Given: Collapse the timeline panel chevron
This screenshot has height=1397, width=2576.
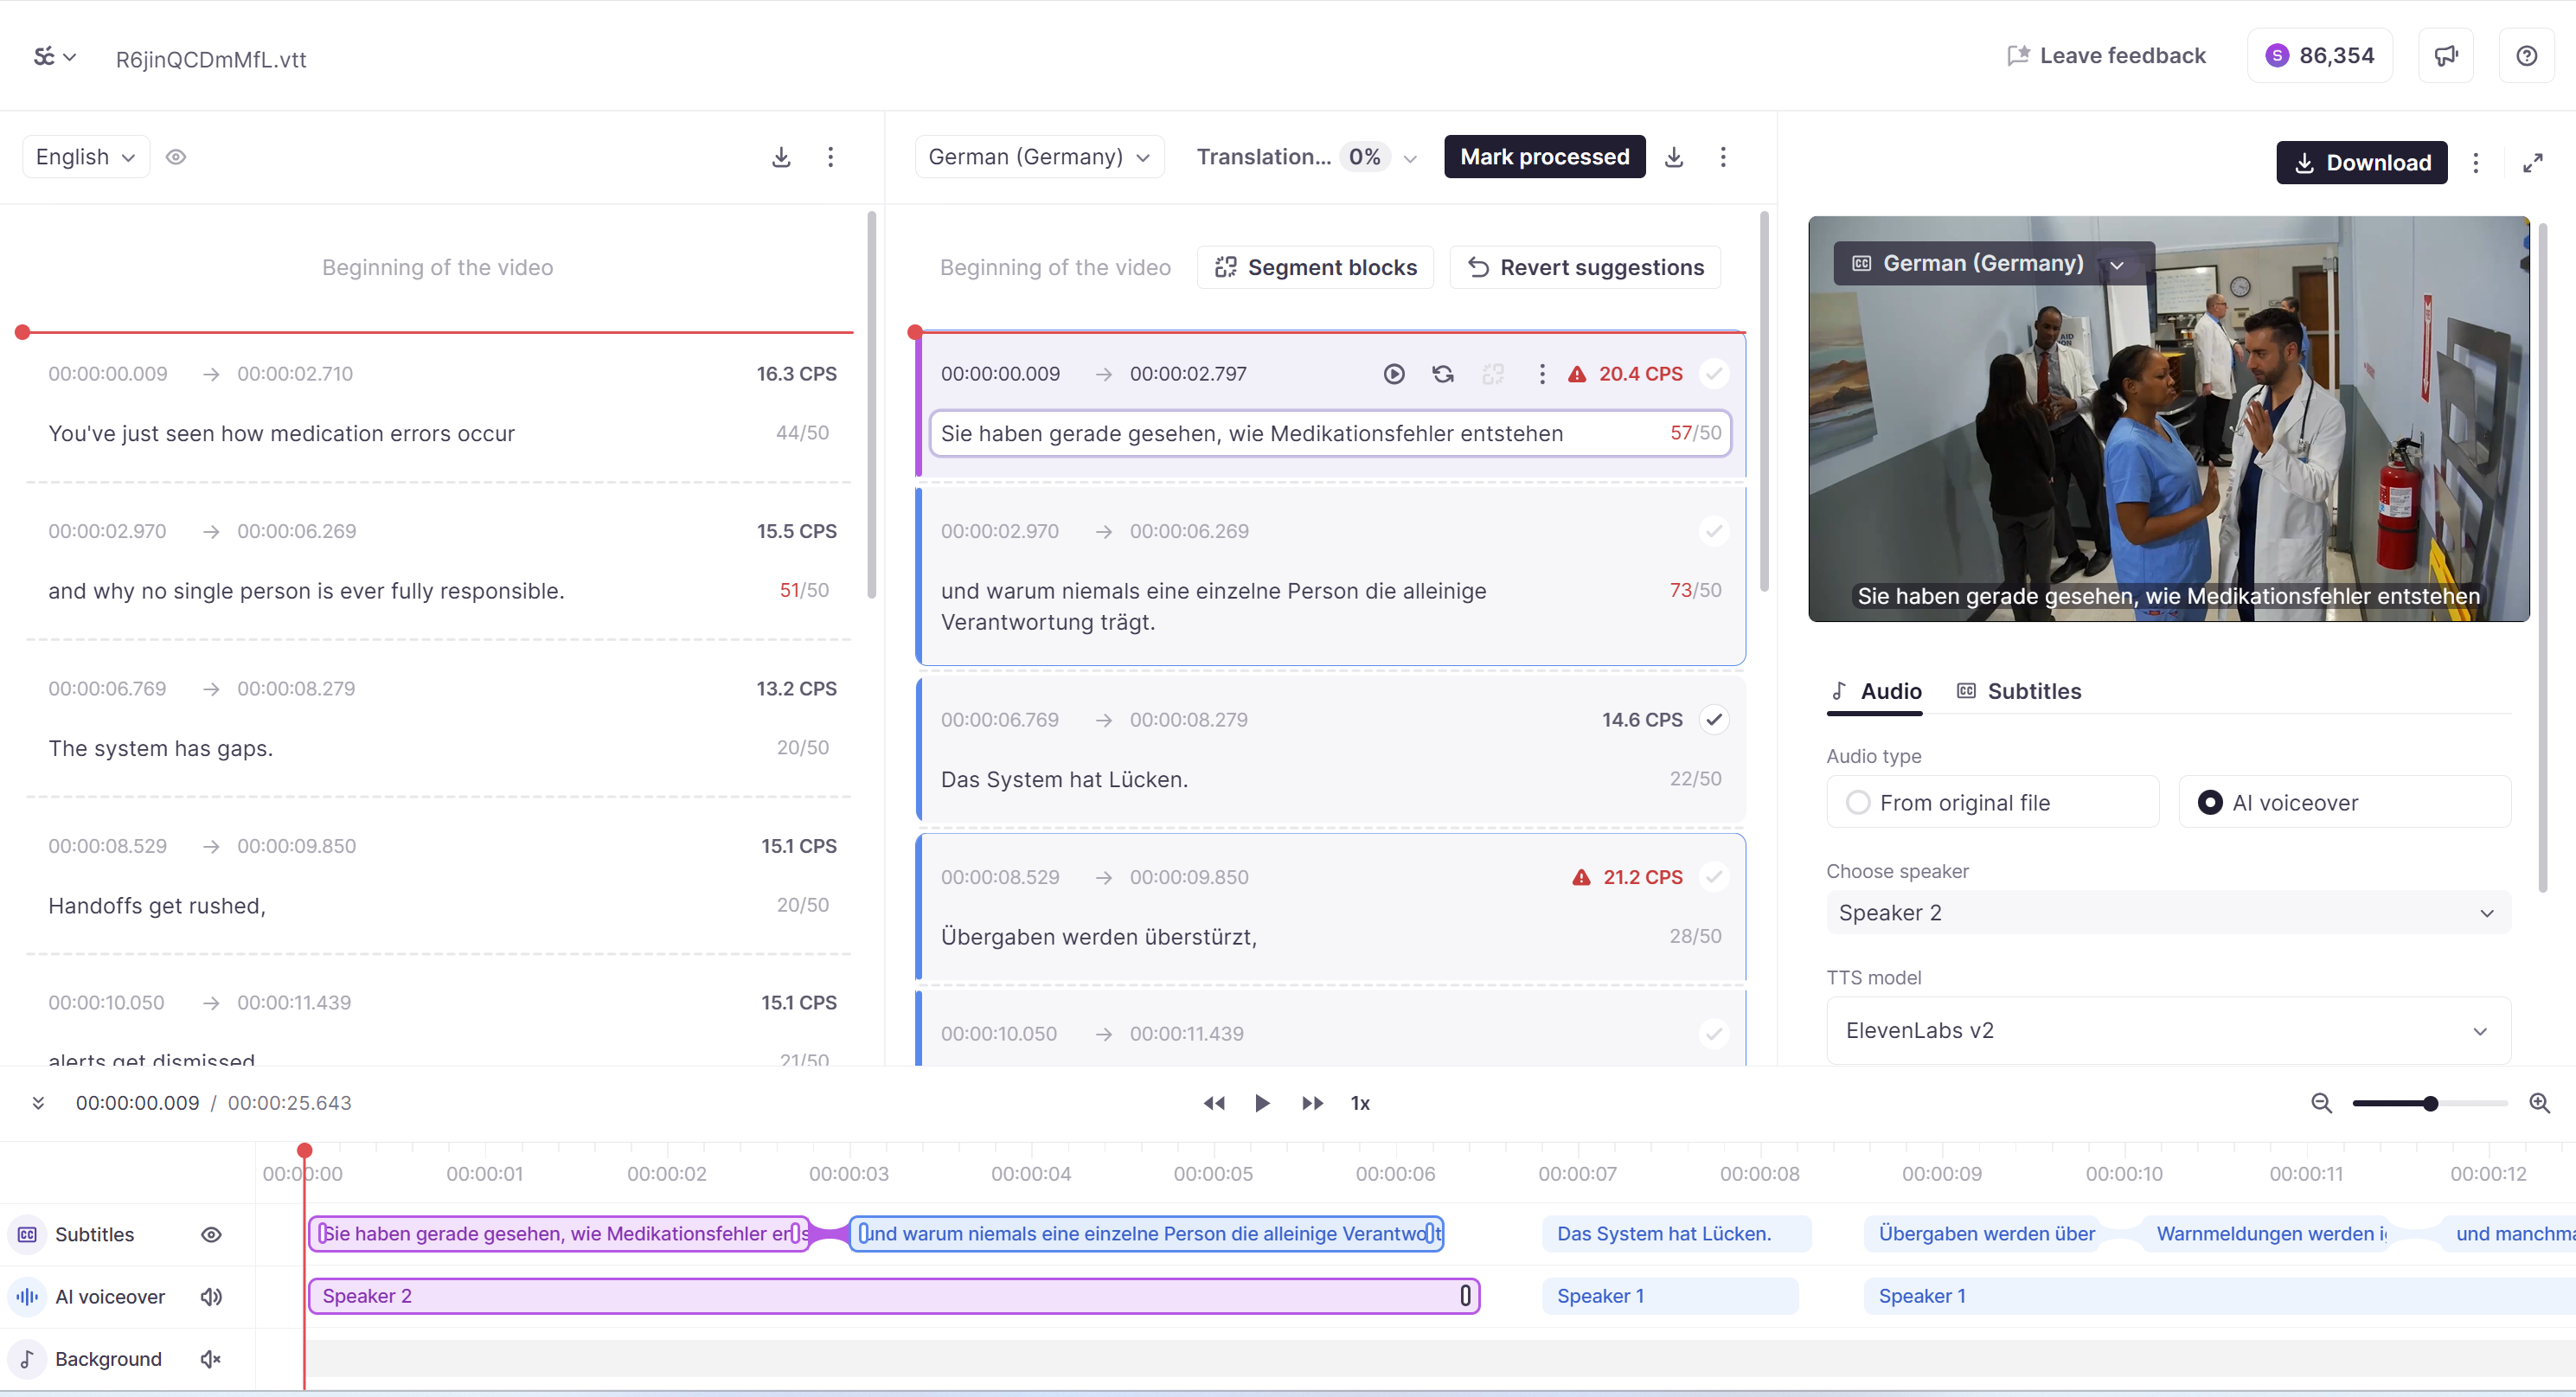Looking at the screenshot, I should pos(38,1103).
